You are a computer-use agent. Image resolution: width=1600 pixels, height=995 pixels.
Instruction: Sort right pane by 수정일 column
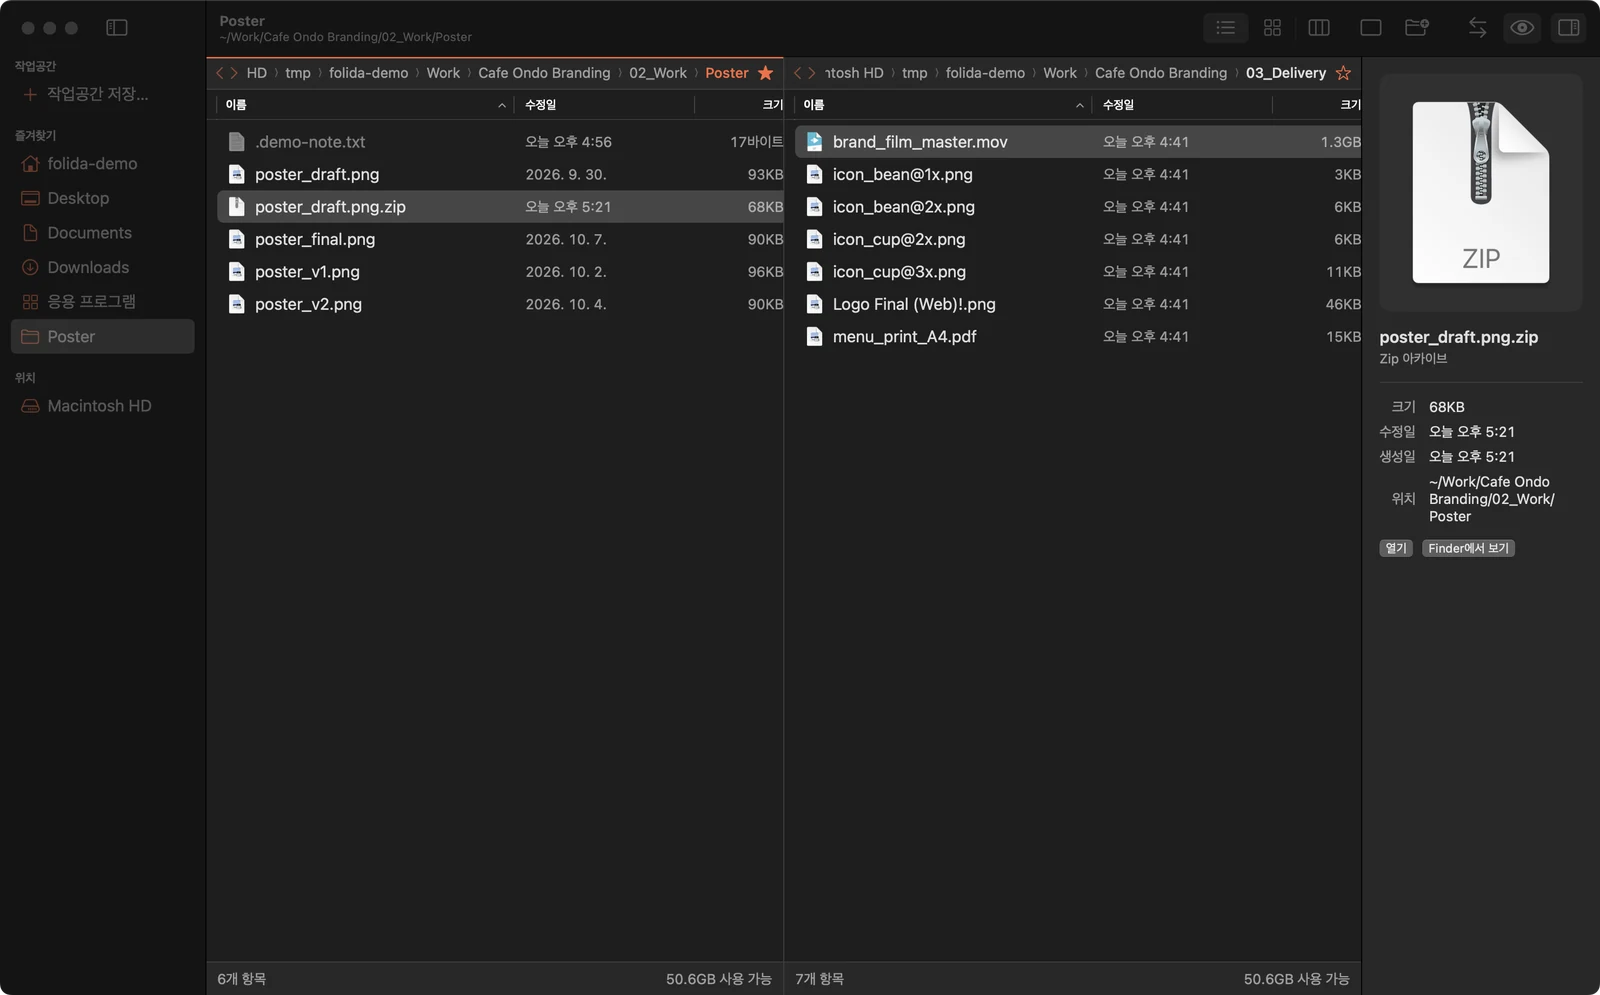coord(1181,105)
